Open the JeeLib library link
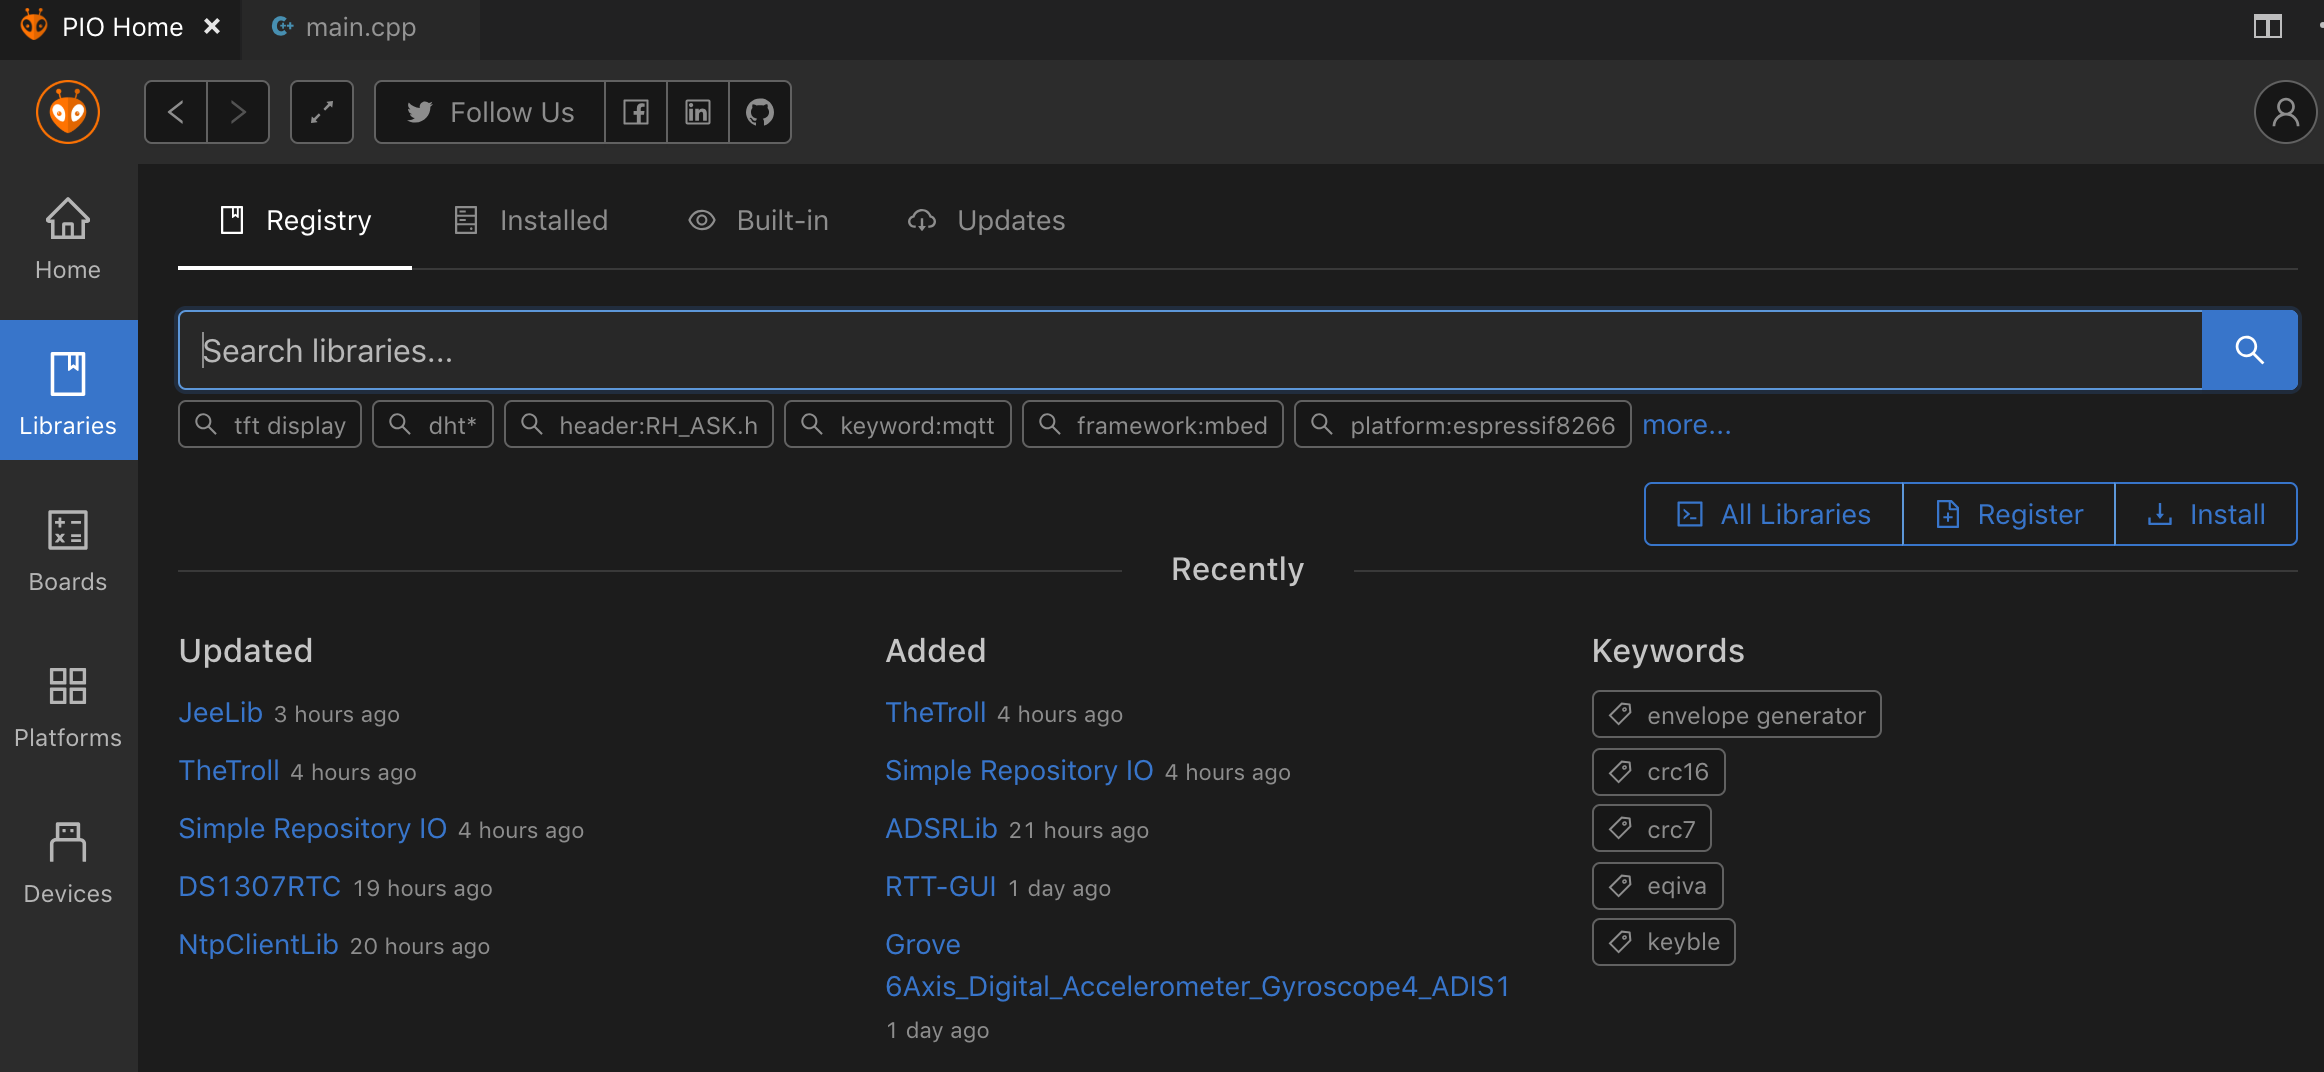This screenshot has height=1072, width=2324. point(220,712)
